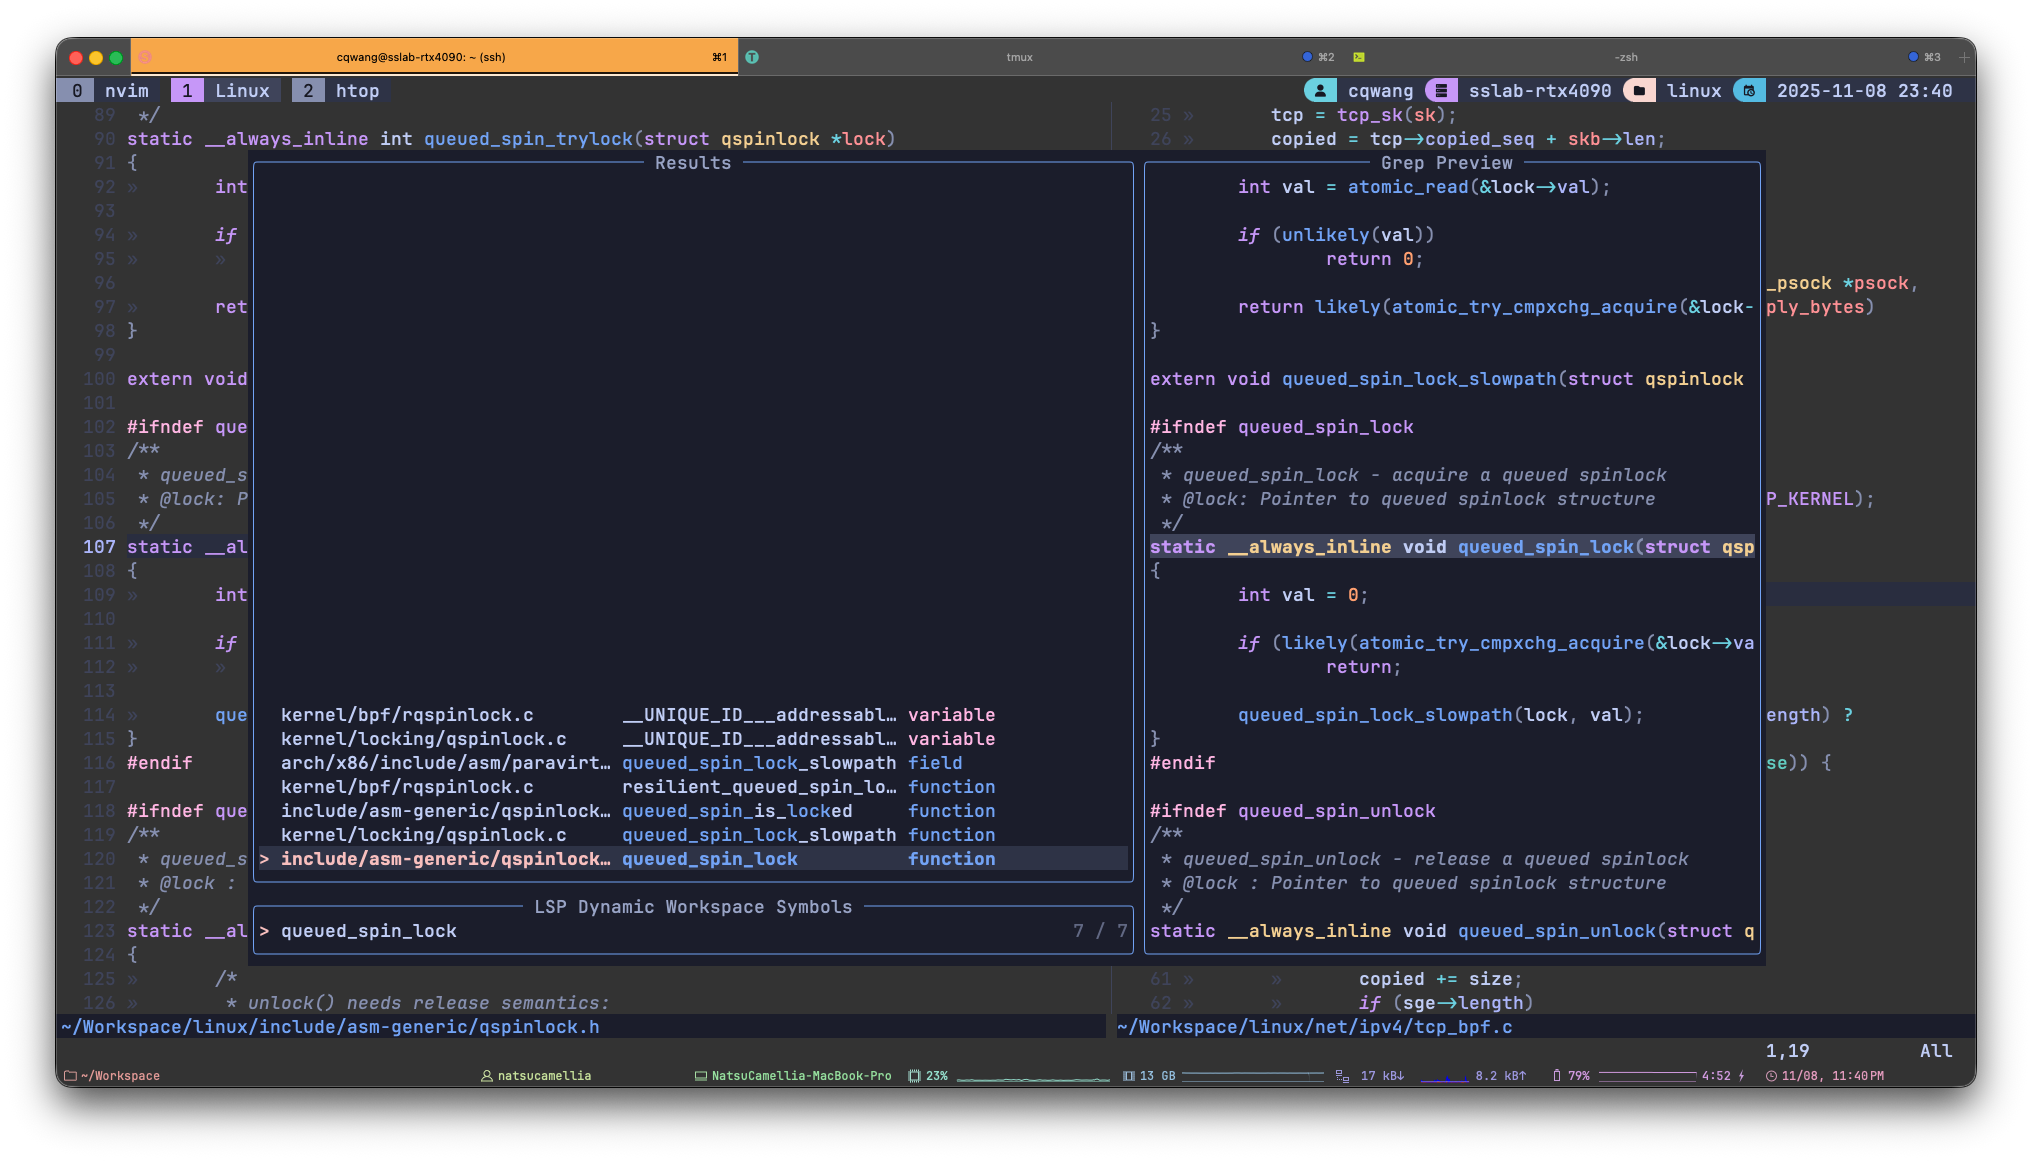The height and width of the screenshot is (1161, 2032).
Task: Click the user icon beside cqwang
Action: tap(1321, 90)
